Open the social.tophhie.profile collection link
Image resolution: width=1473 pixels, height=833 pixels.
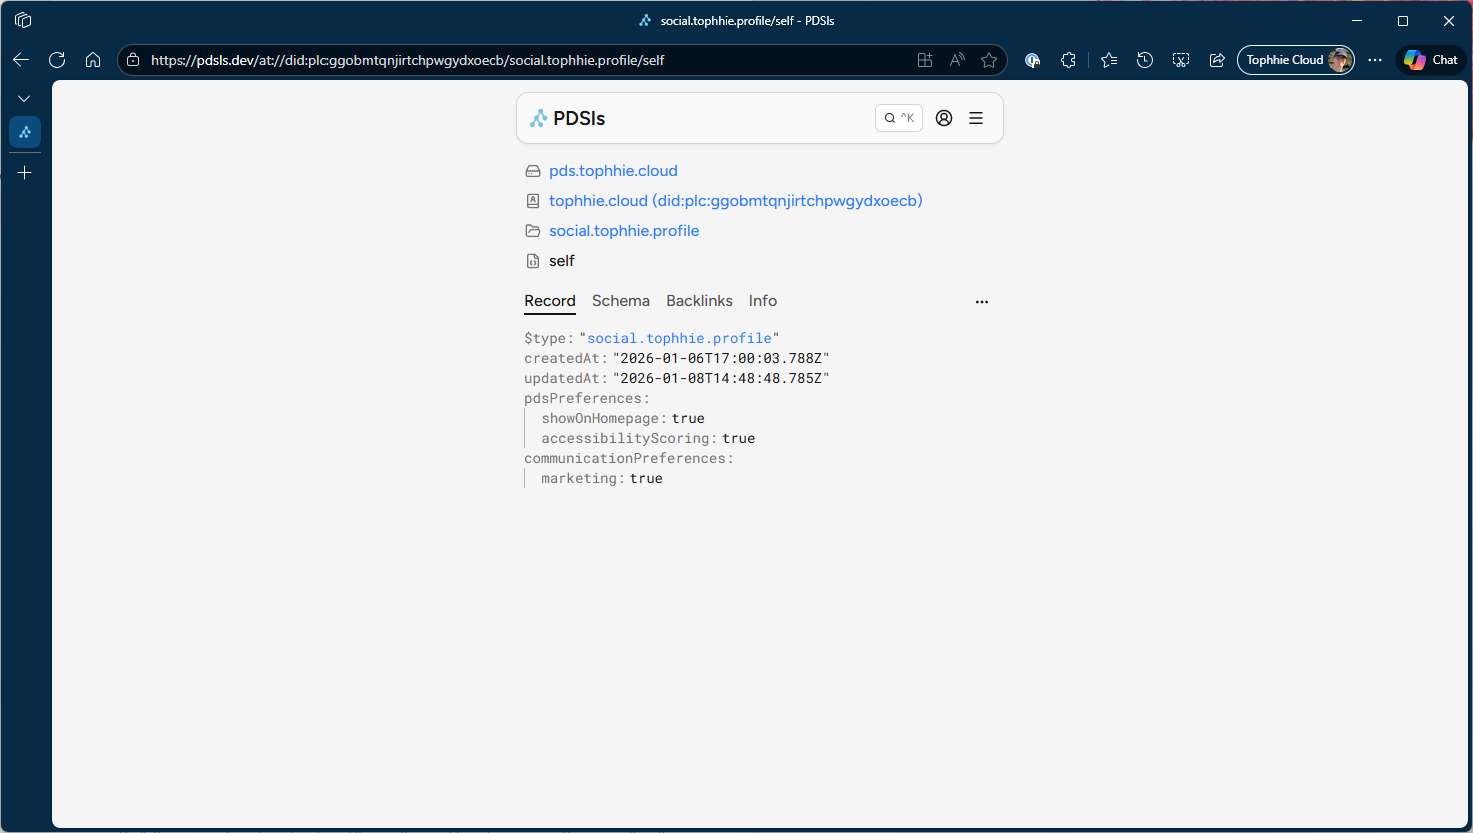(x=624, y=231)
